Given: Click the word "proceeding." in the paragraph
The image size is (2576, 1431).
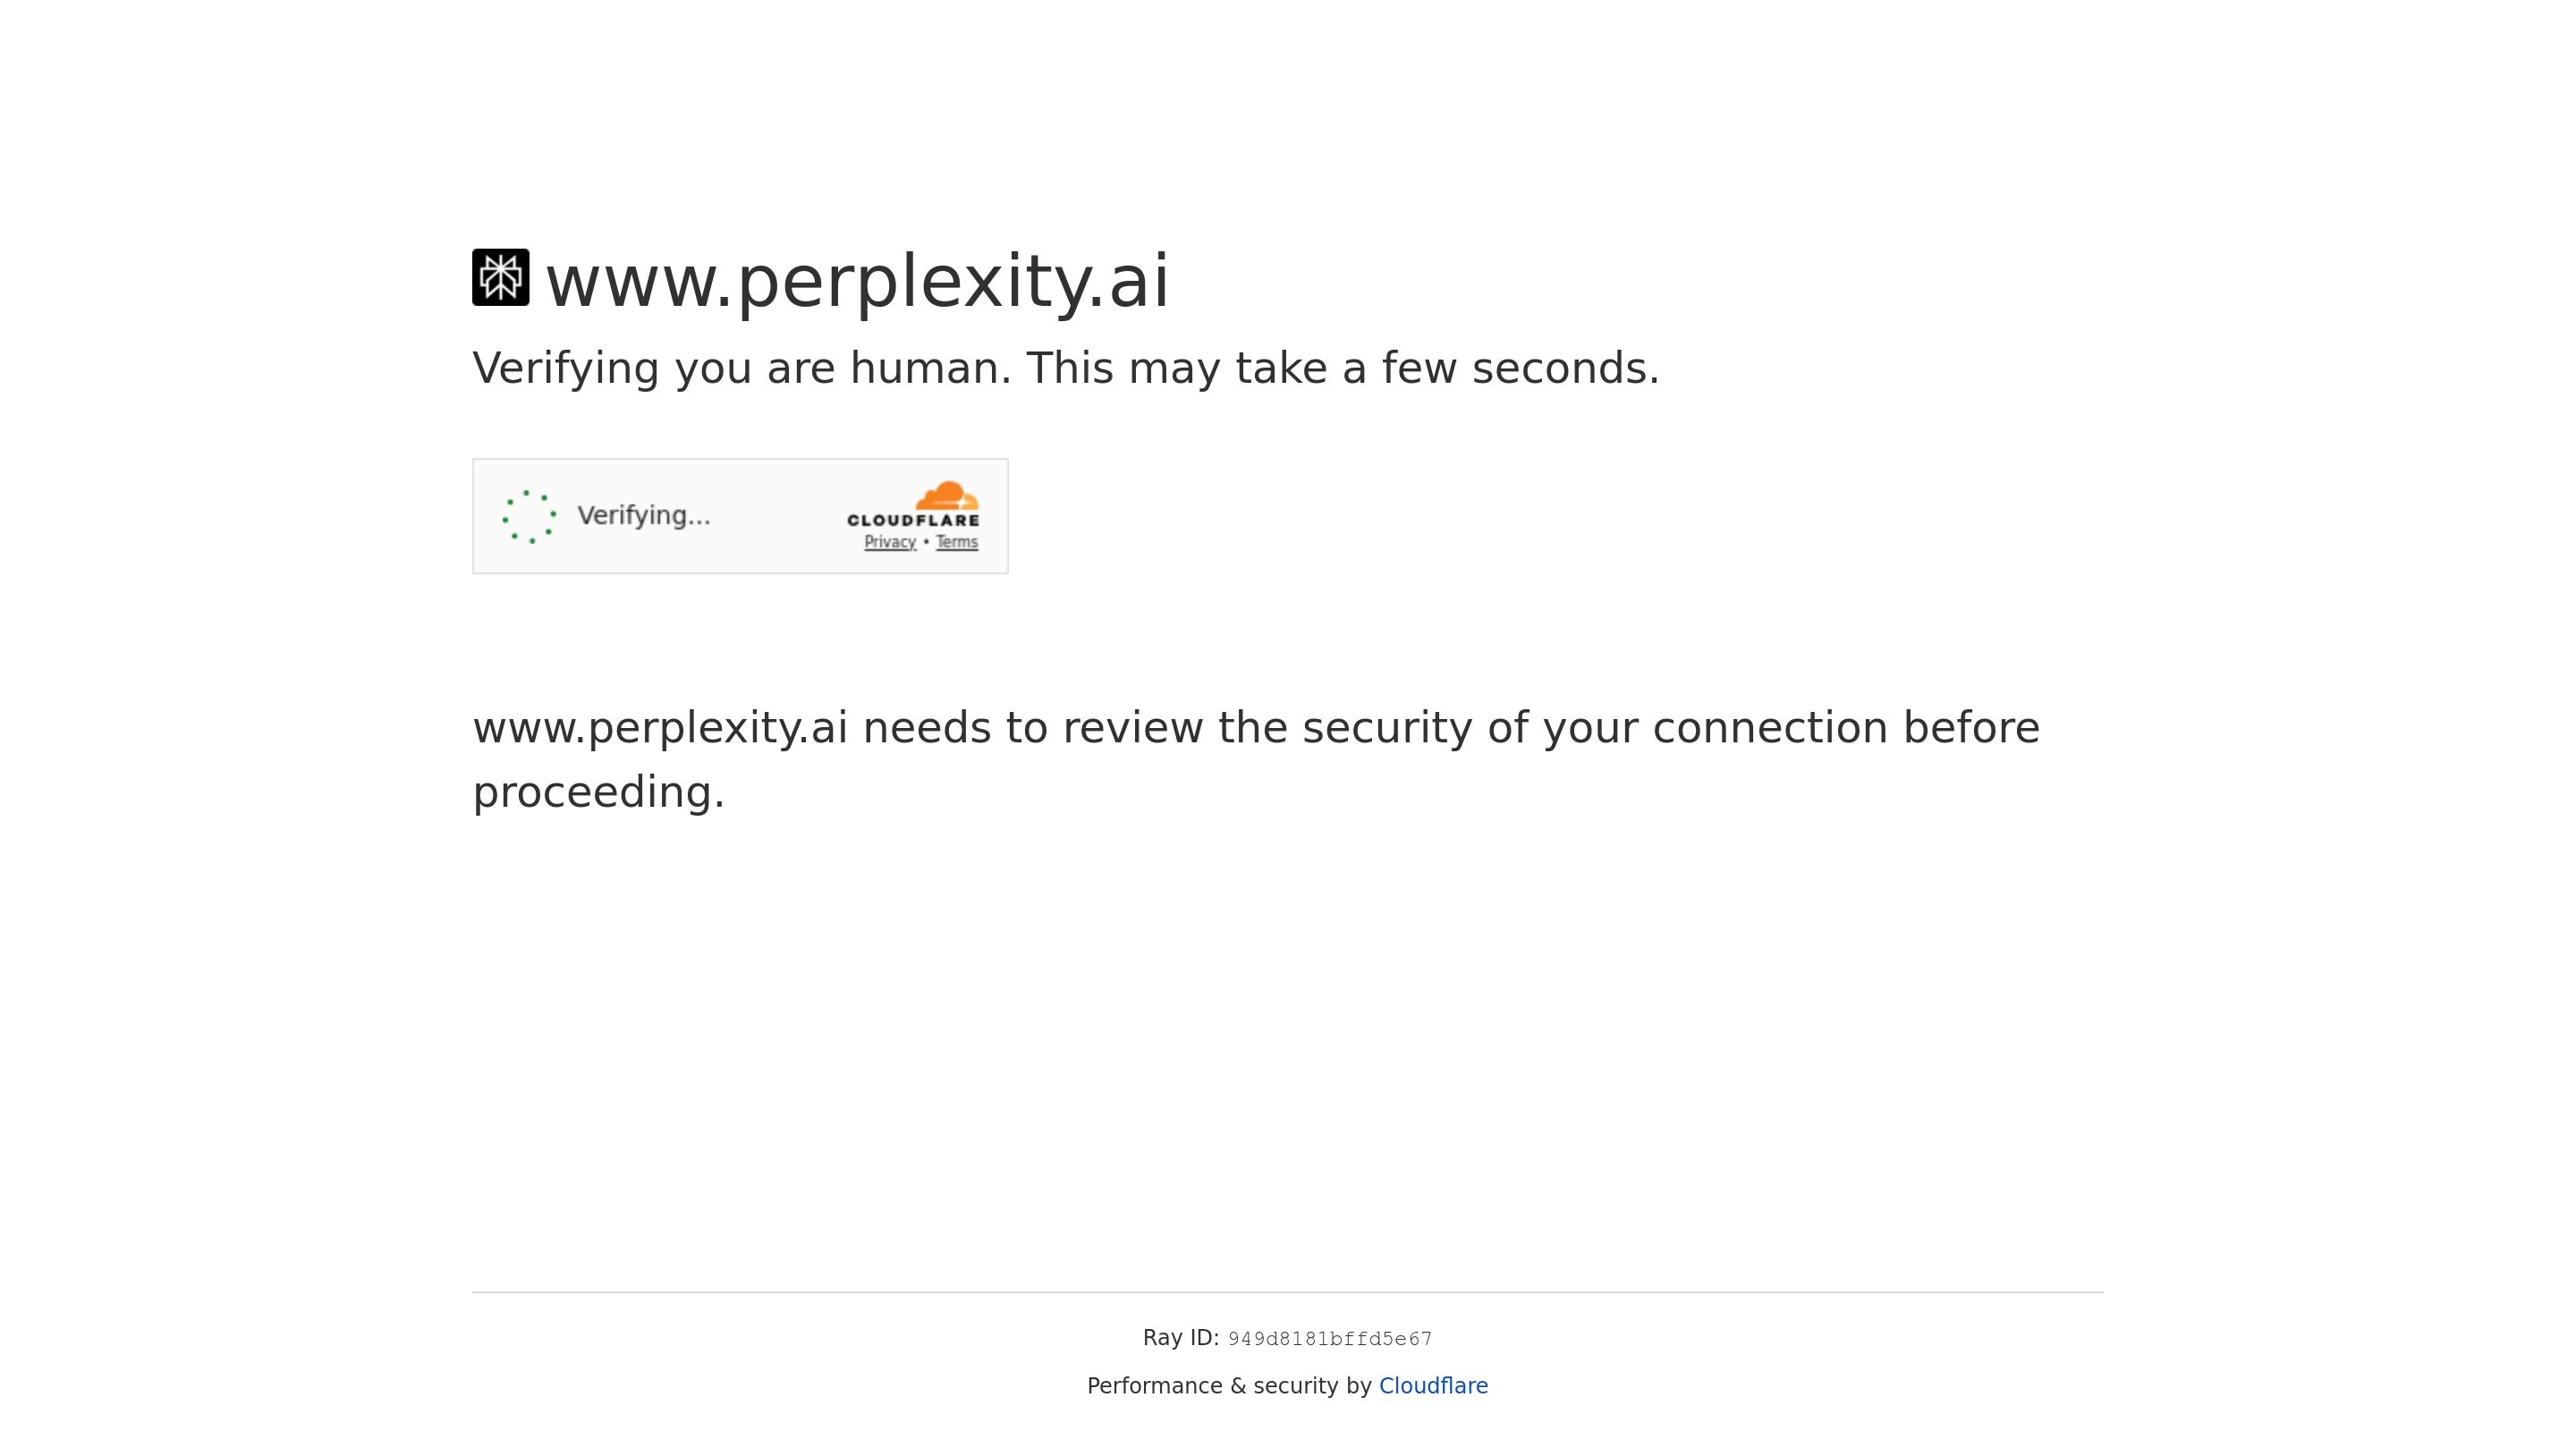Looking at the screenshot, I should [598, 792].
